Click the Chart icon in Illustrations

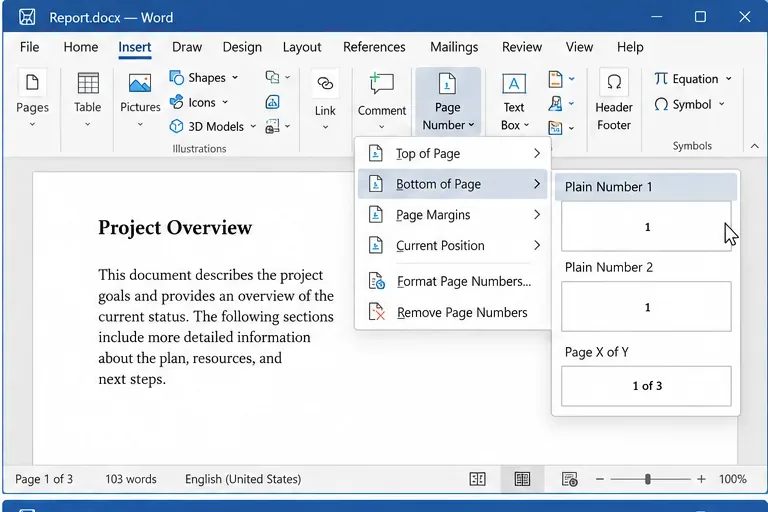tap(272, 102)
